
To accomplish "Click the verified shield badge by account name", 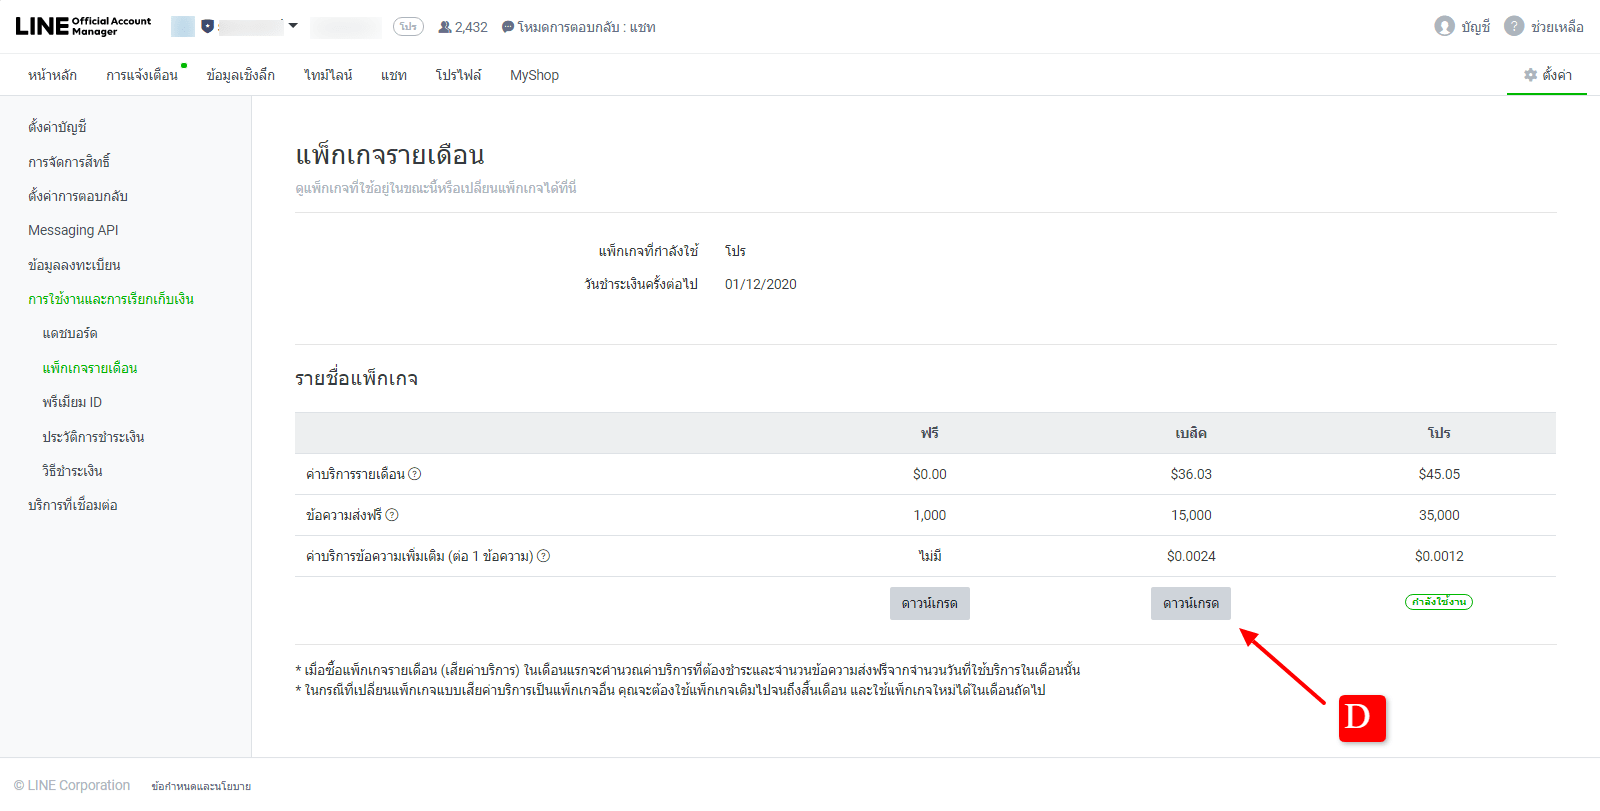I will (x=208, y=26).
